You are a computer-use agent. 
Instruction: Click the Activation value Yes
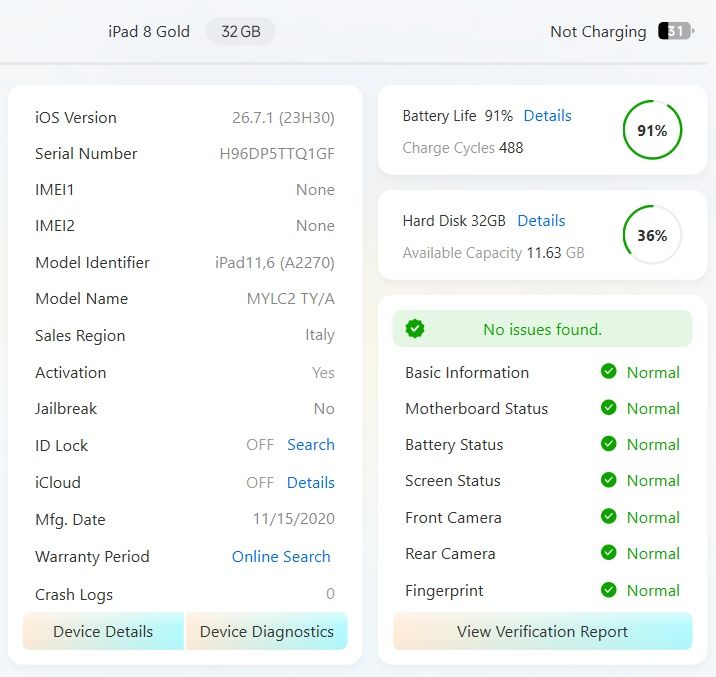[323, 373]
